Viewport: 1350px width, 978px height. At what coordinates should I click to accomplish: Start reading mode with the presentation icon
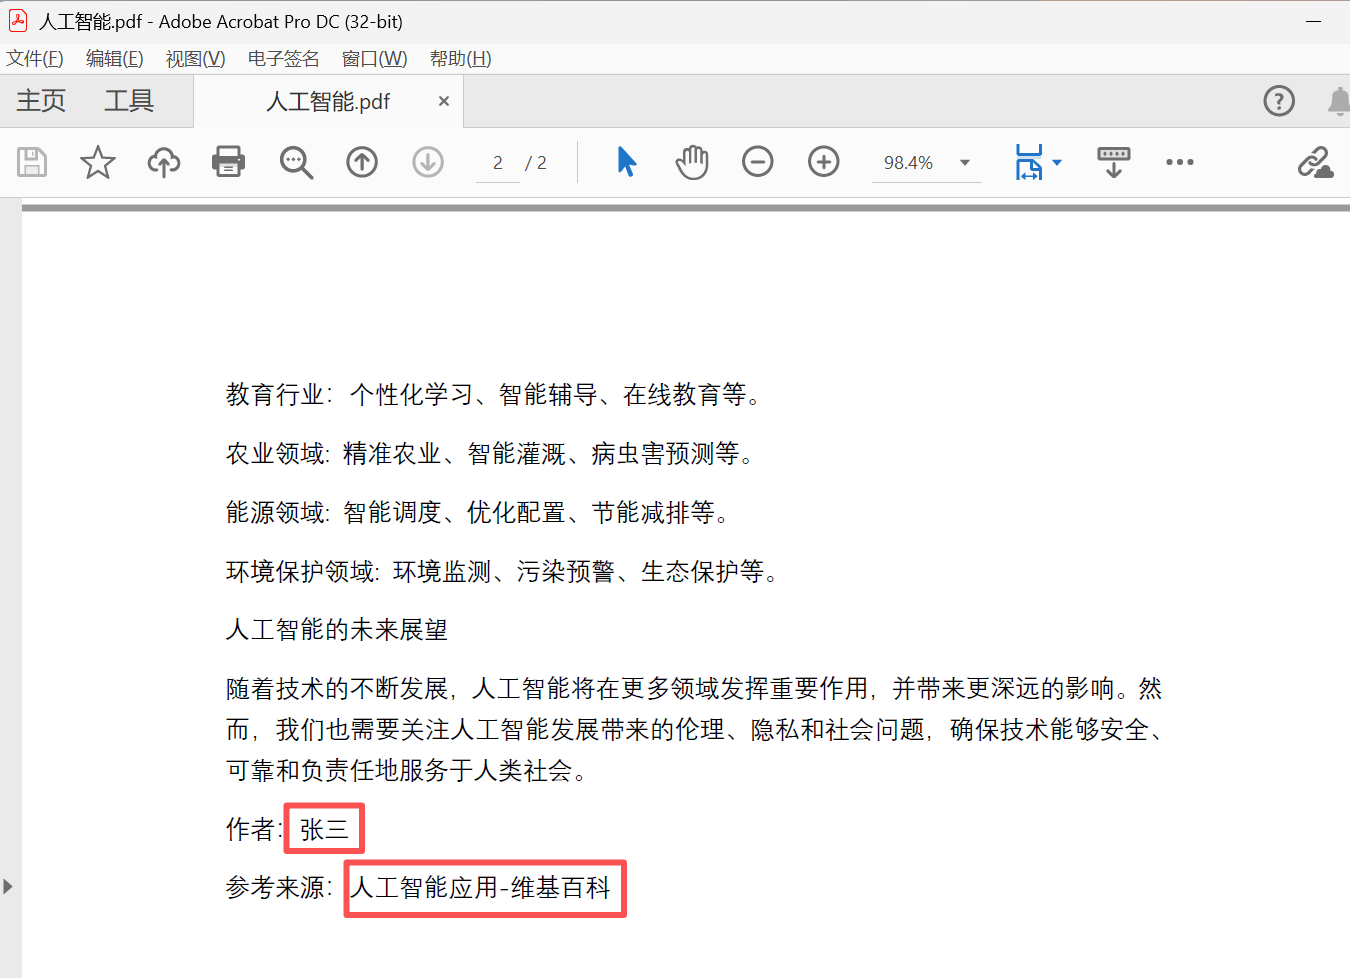pyautogui.click(x=1112, y=161)
